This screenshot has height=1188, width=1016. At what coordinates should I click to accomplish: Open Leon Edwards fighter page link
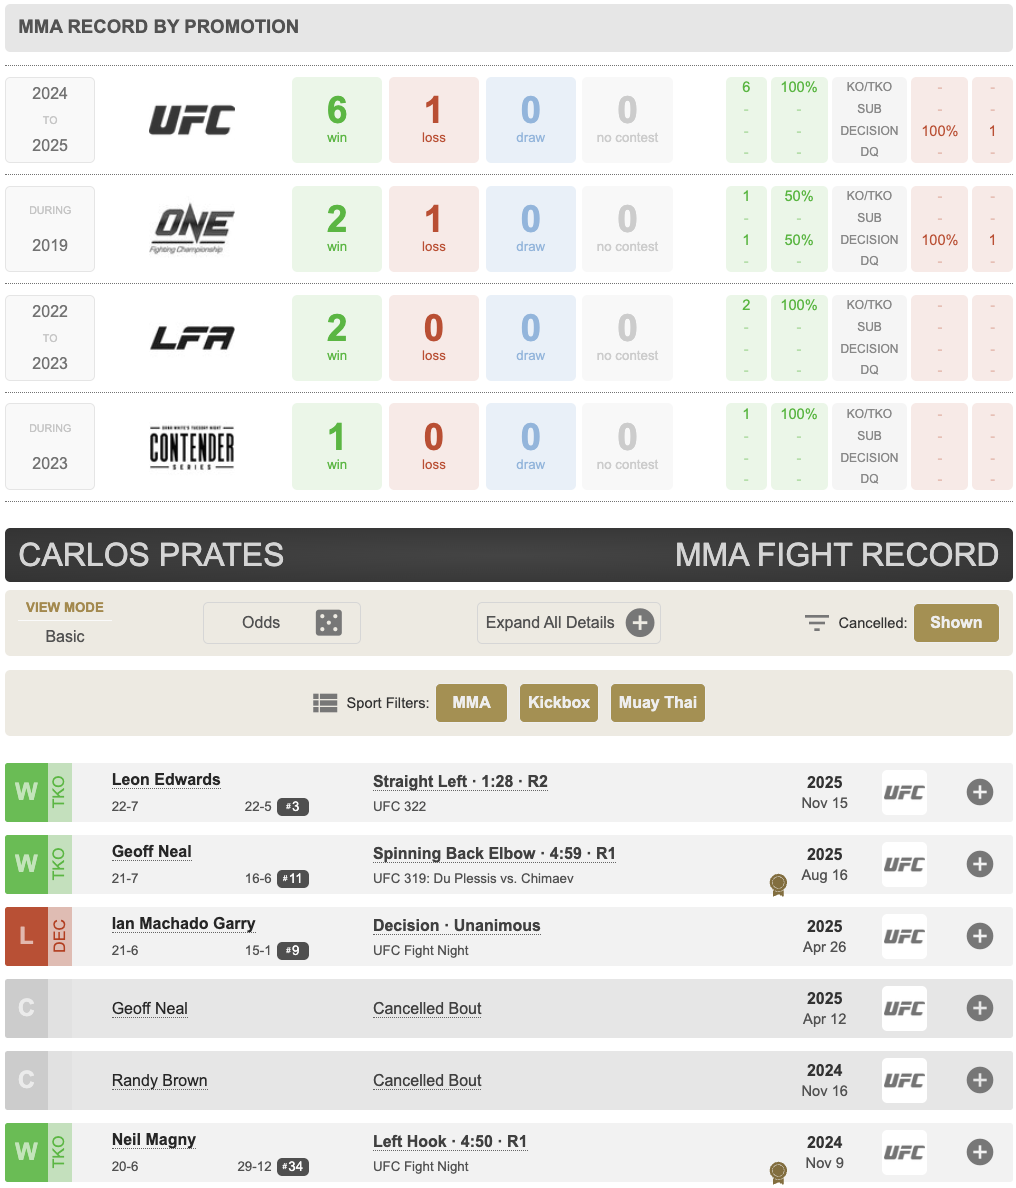[x=166, y=780]
